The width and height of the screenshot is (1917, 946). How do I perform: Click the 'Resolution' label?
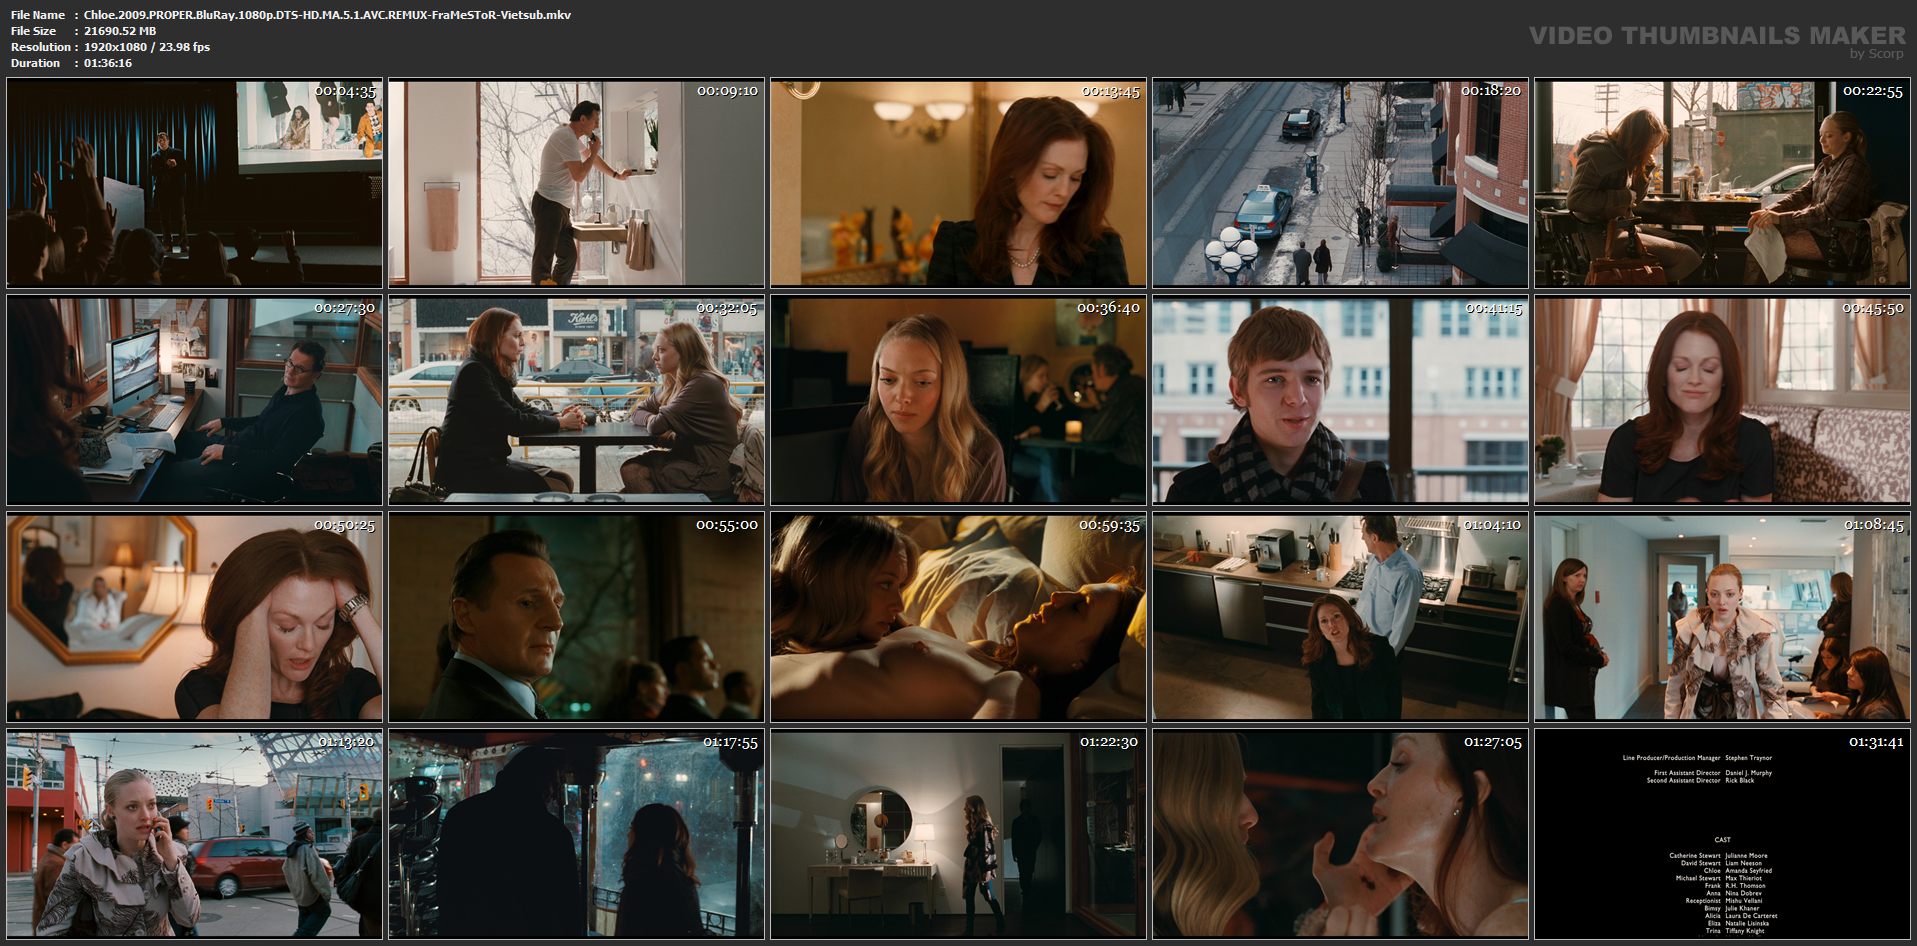pyautogui.click(x=41, y=47)
